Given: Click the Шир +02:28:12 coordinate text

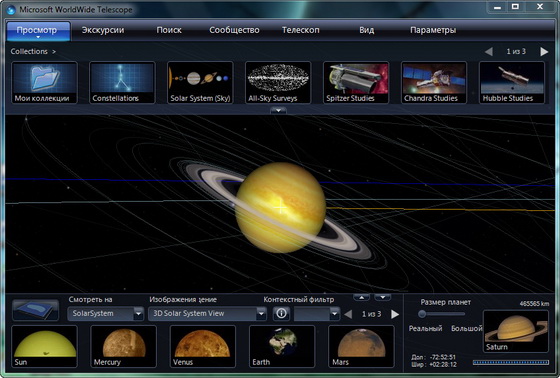Looking at the screenshot, I should tap(434, 364).
